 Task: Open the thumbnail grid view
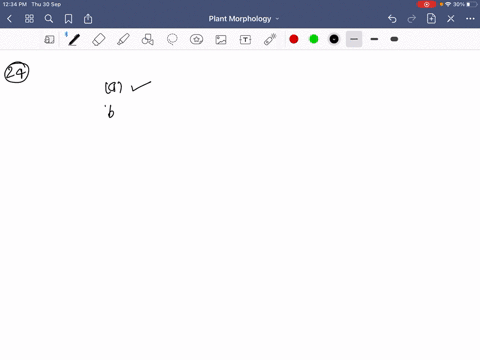(29, 19)
